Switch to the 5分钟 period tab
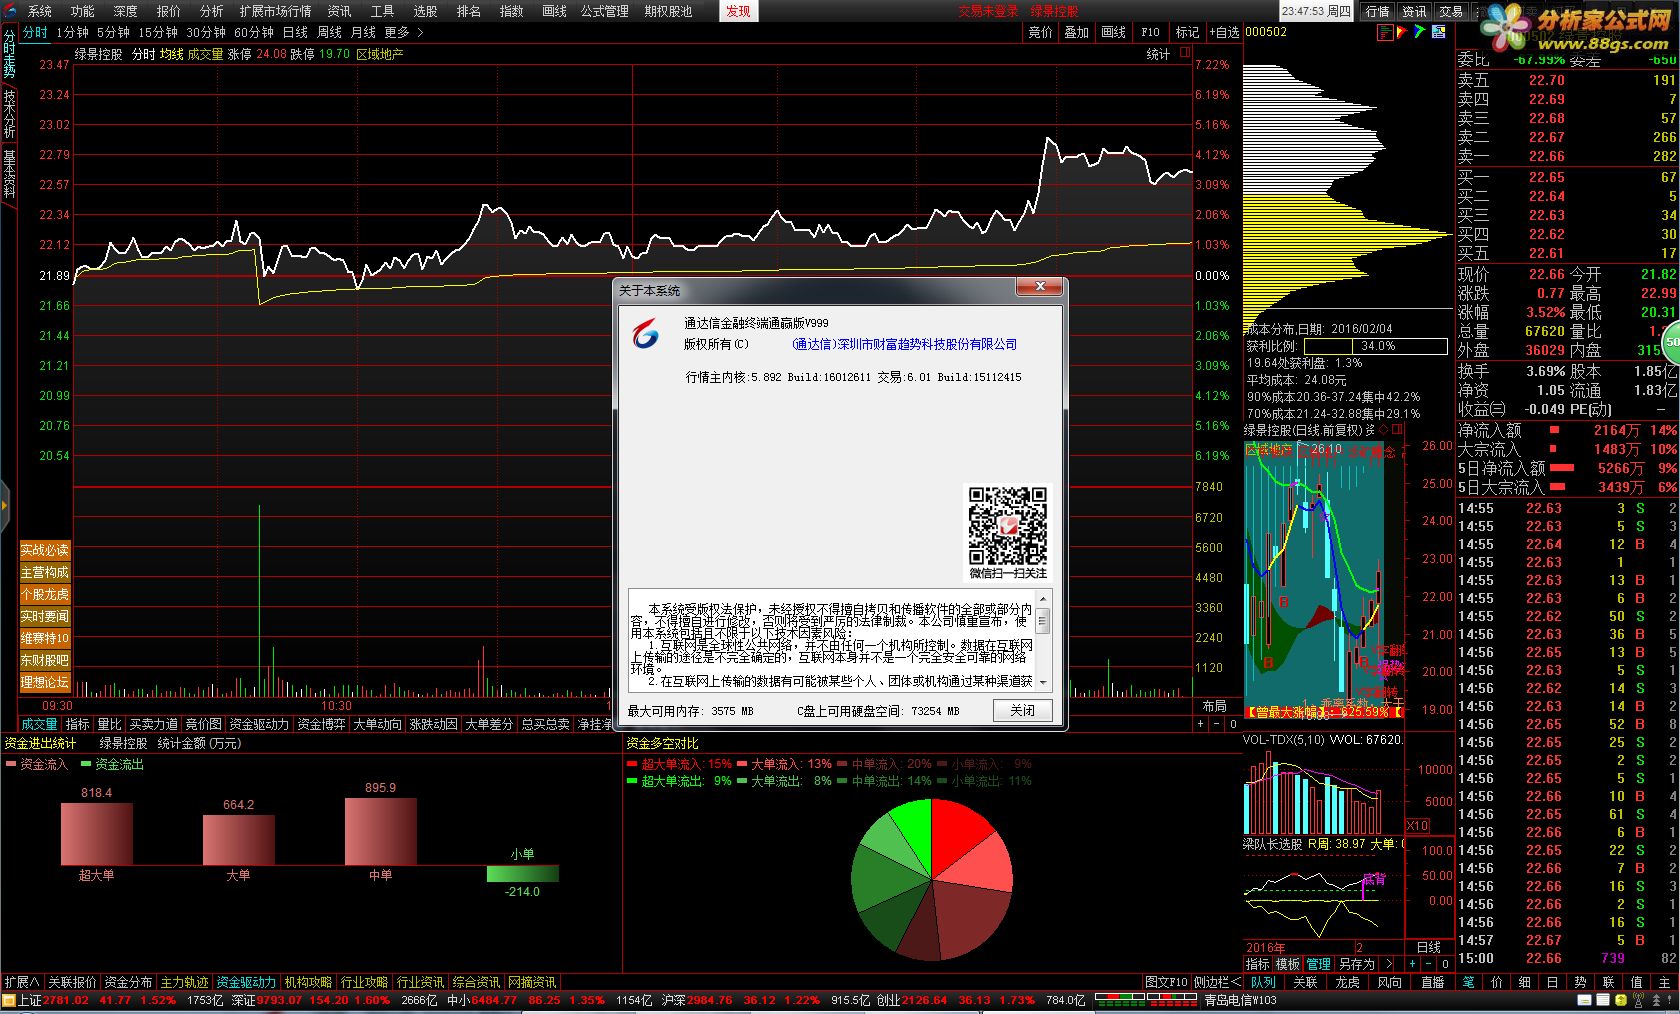The height and width of the screenshot is (1014, 1680). (113, 32)
